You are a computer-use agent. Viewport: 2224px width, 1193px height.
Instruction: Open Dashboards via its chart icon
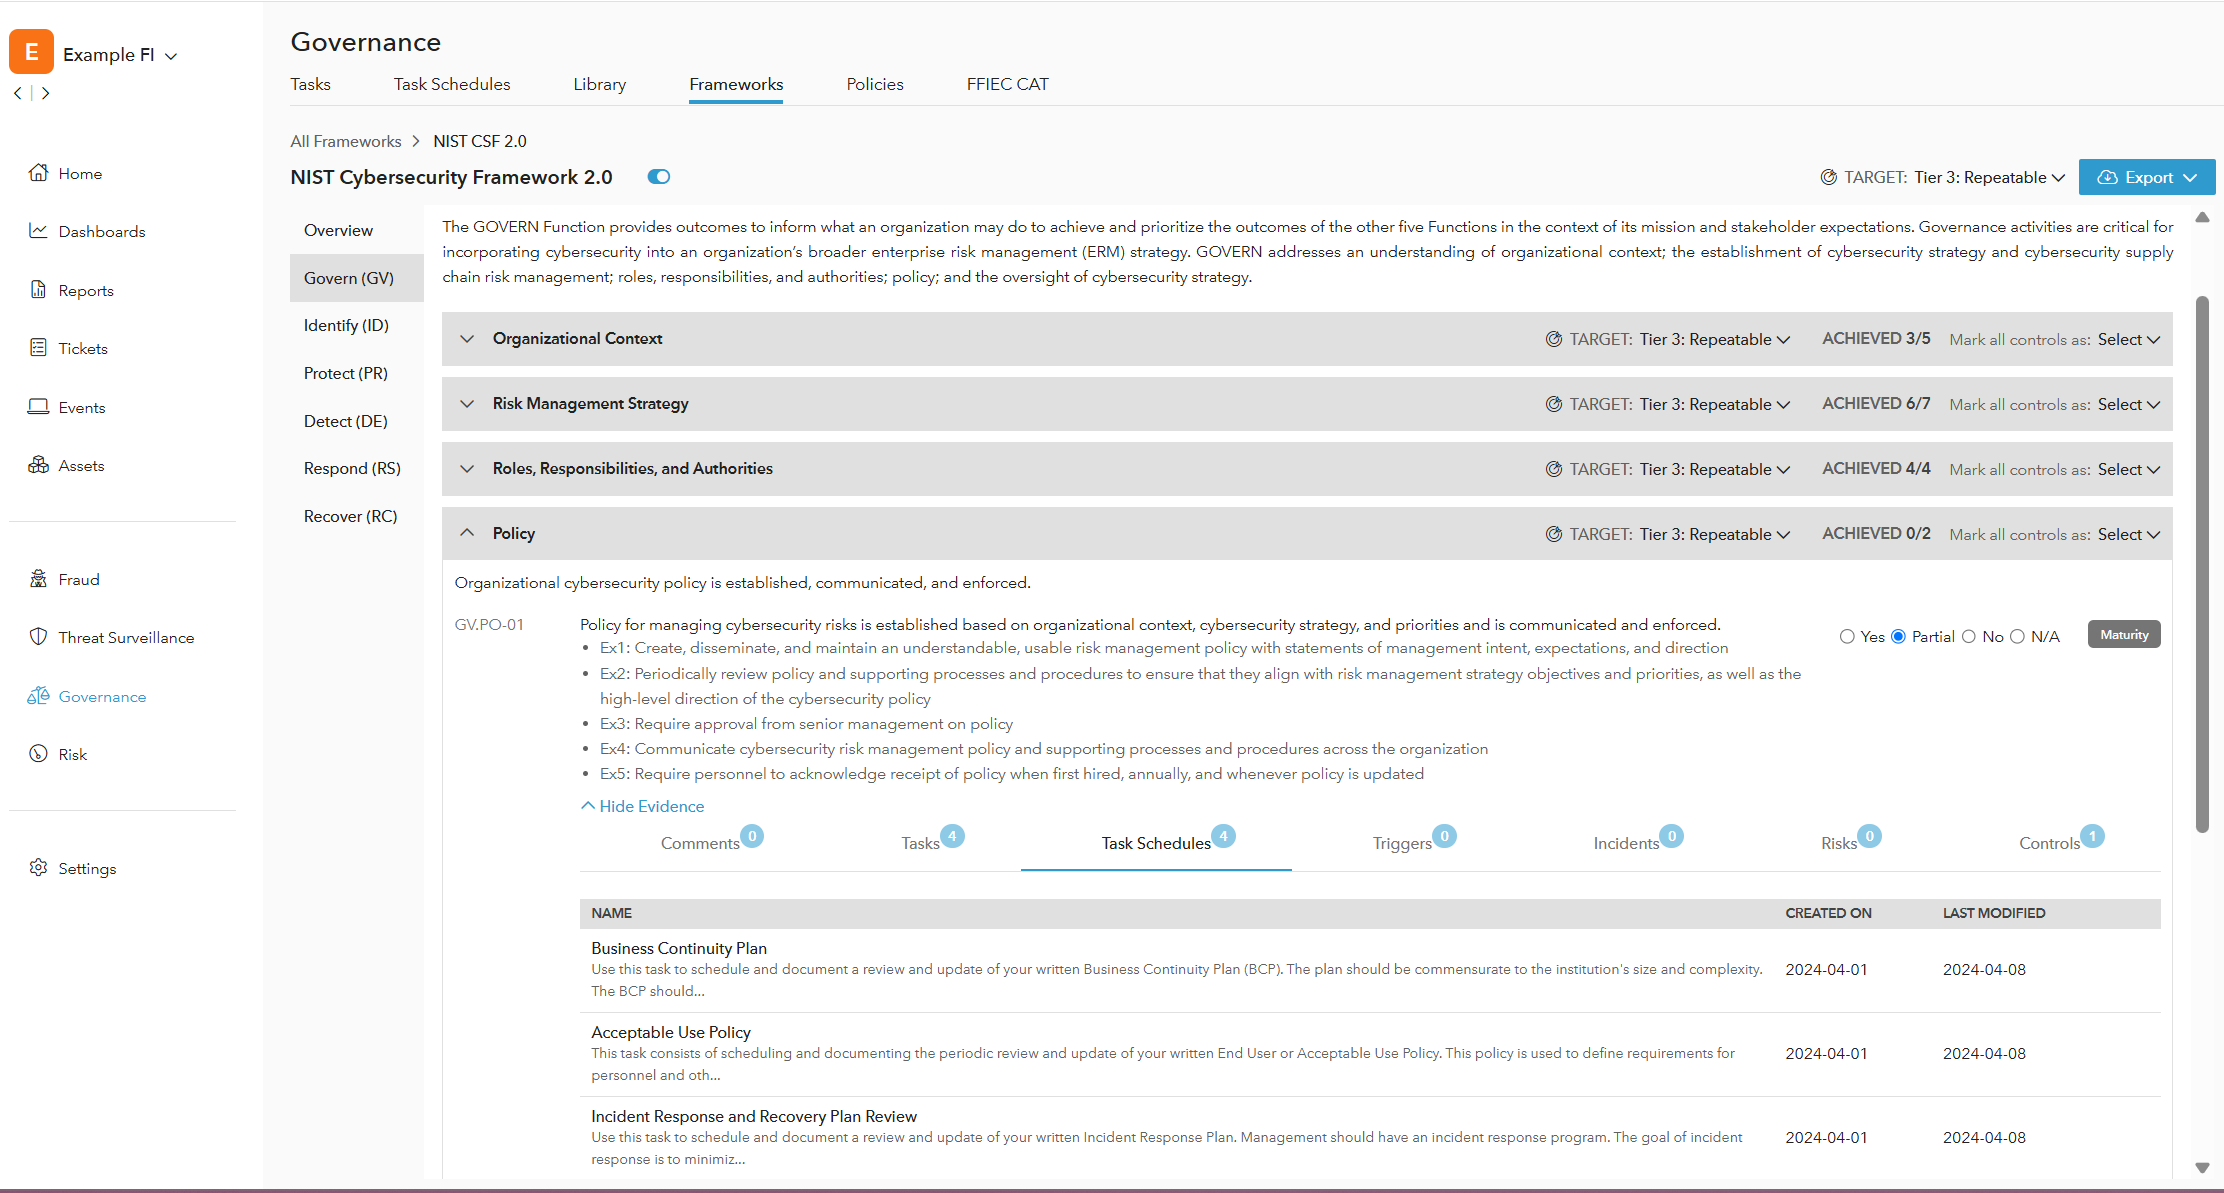pos(38,231)
